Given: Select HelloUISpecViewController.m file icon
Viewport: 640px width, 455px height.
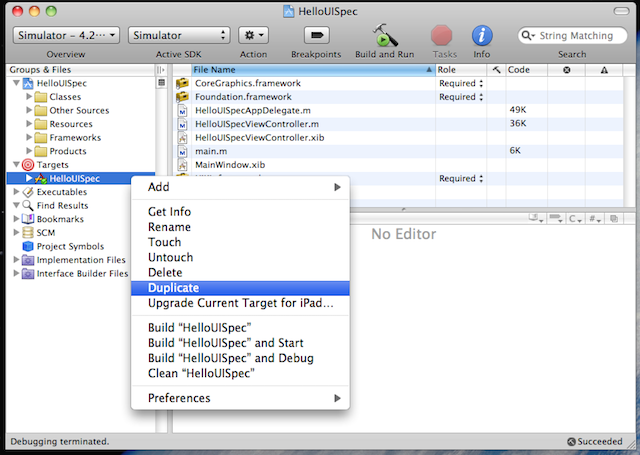Looking at the screenshot, I should pos(182,124).
